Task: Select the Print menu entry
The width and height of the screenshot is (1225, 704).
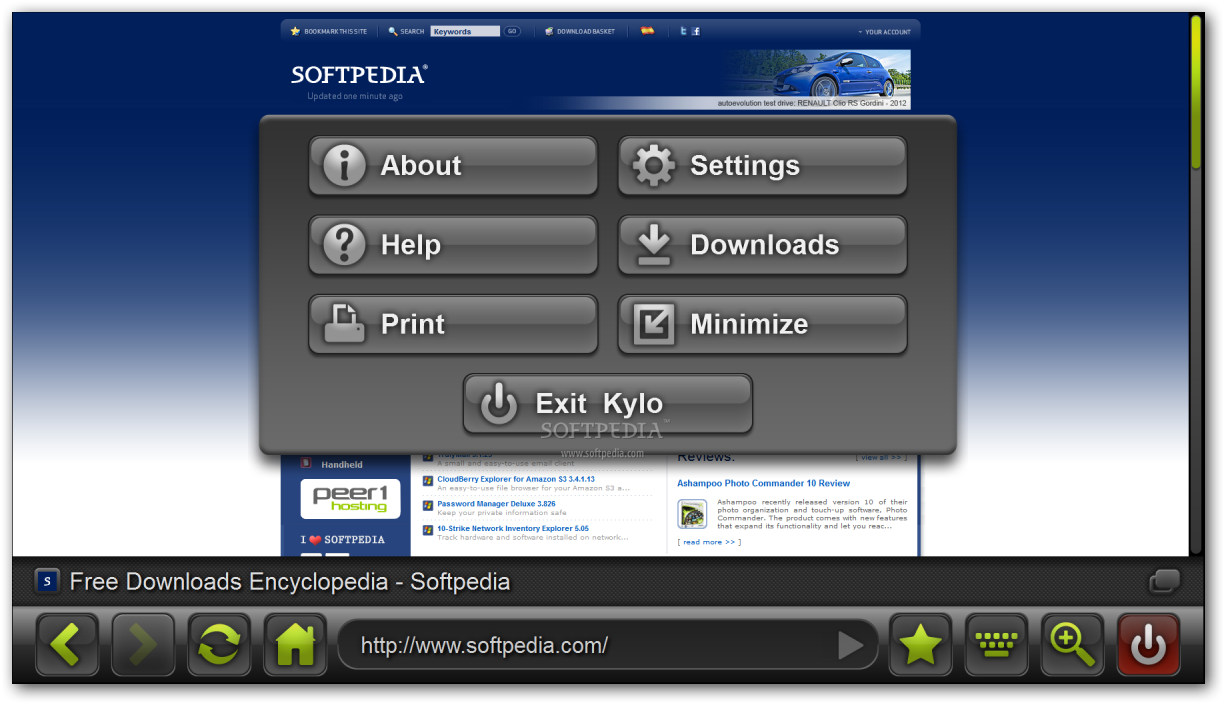Action: click(453, 324)
